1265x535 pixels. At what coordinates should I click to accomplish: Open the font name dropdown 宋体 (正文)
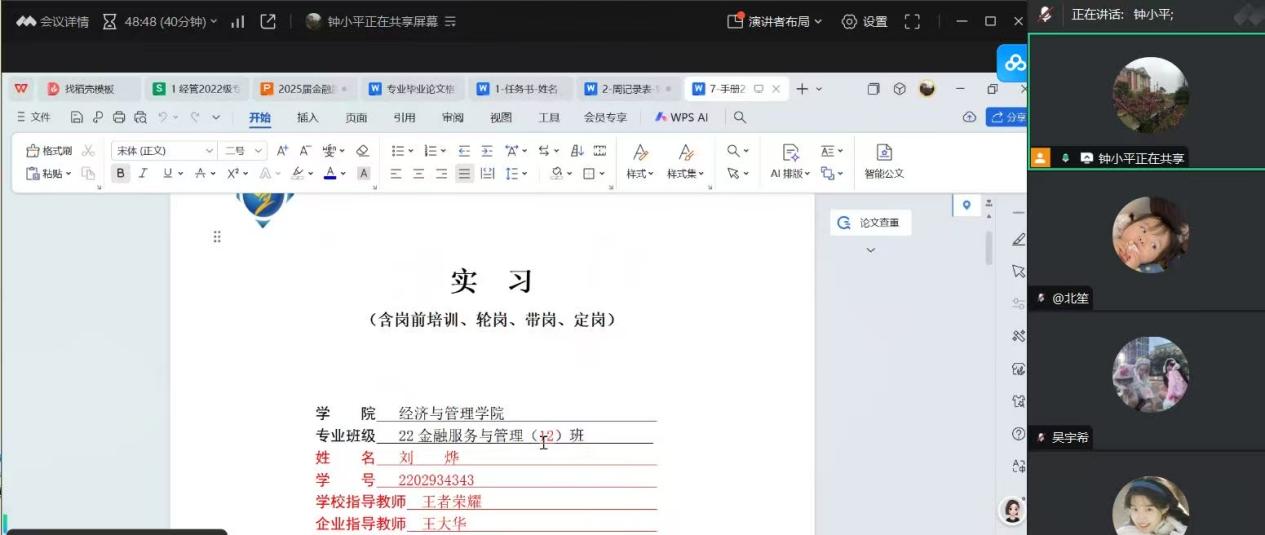coord(163,151)
